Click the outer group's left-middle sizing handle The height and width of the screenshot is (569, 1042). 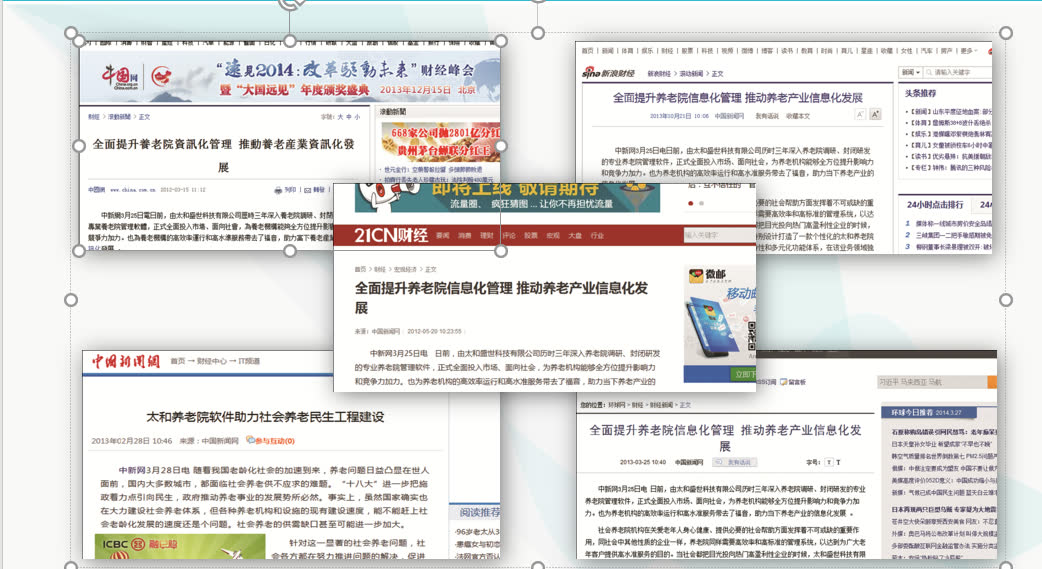coord(71,300)
